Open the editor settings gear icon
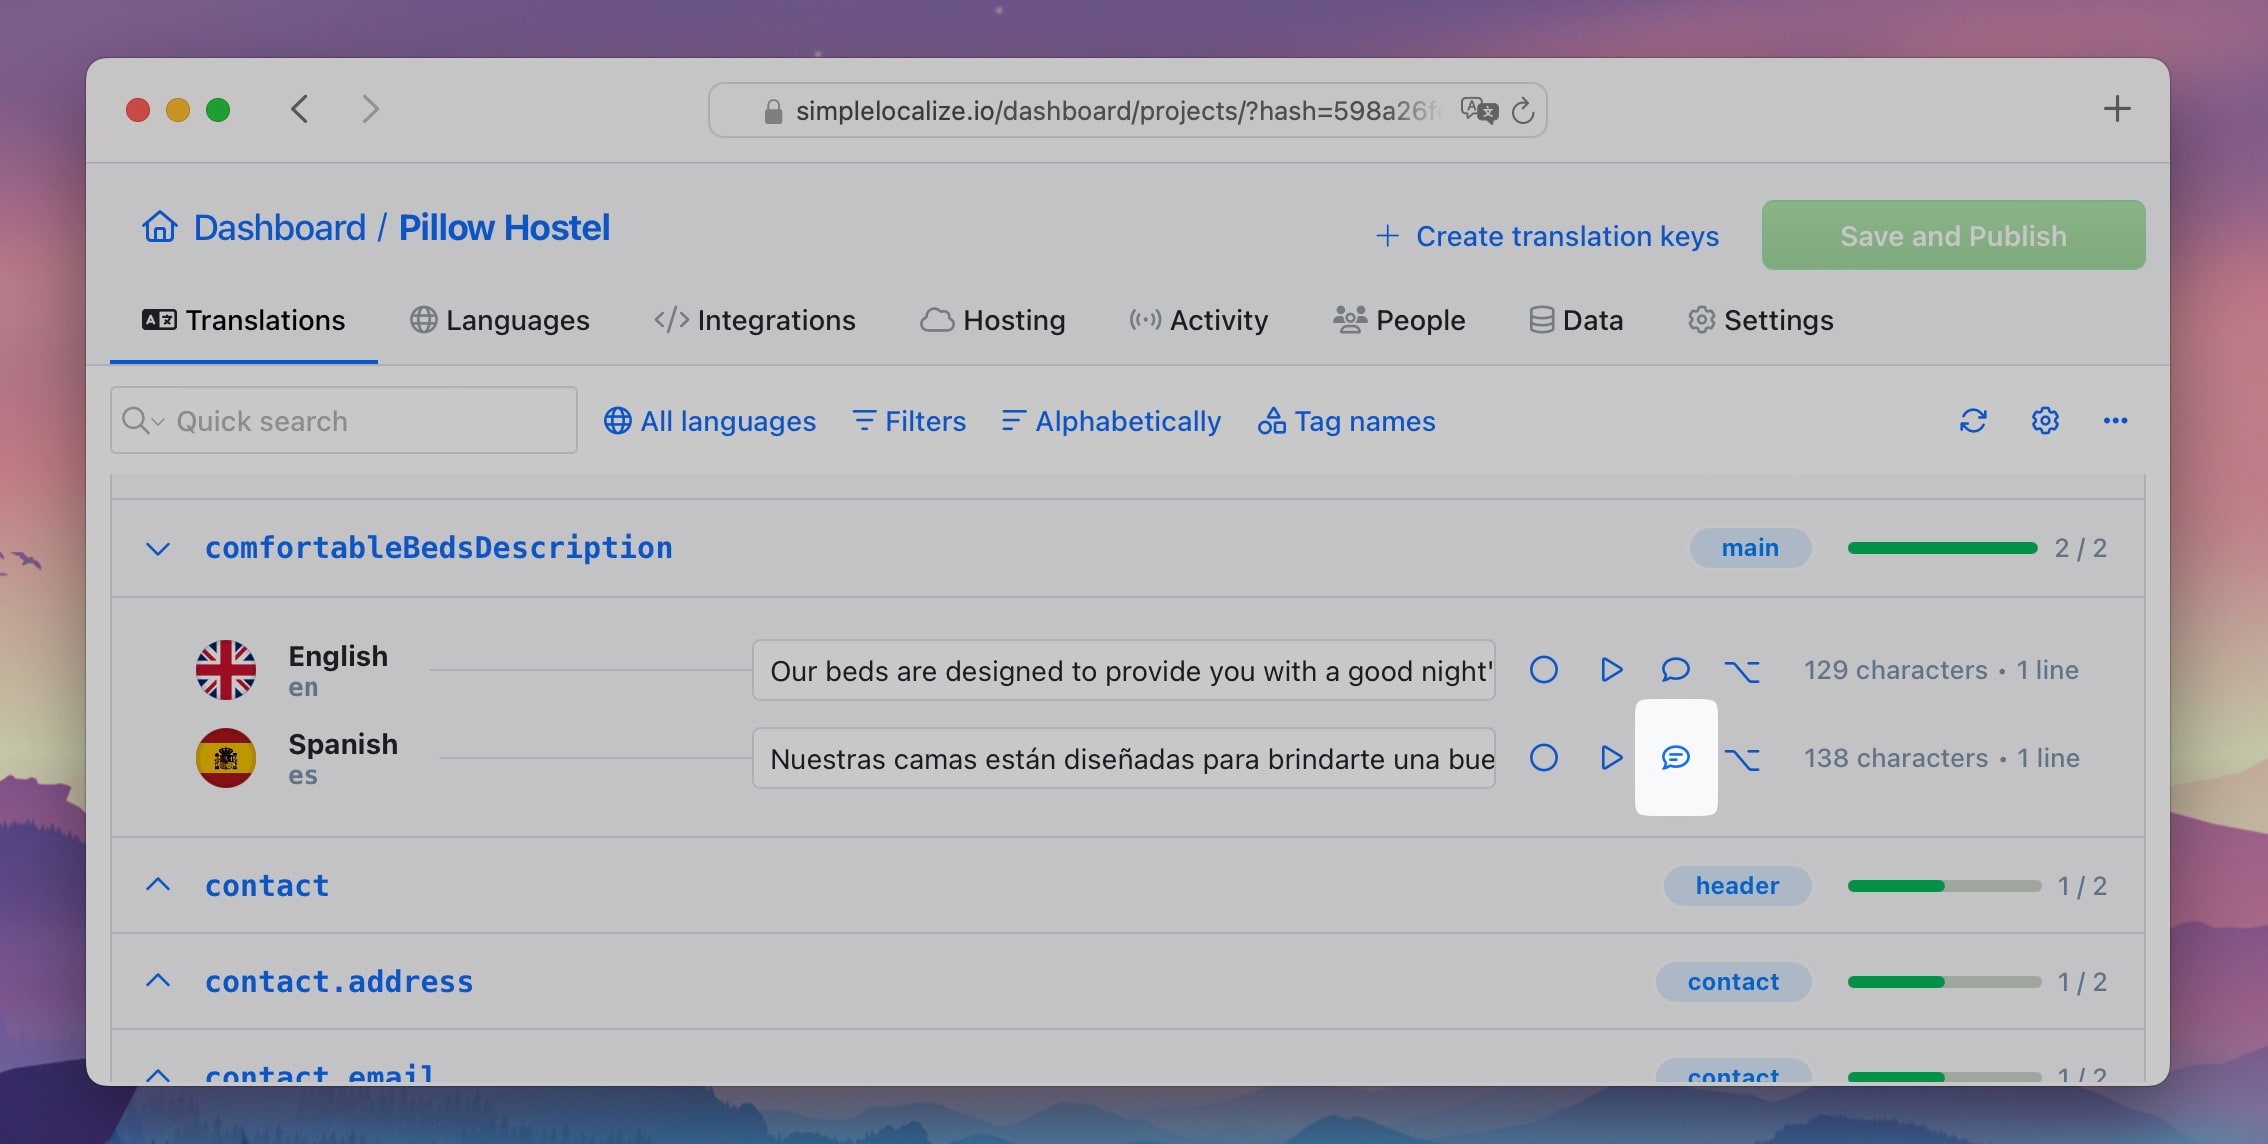 [2045, 421]
